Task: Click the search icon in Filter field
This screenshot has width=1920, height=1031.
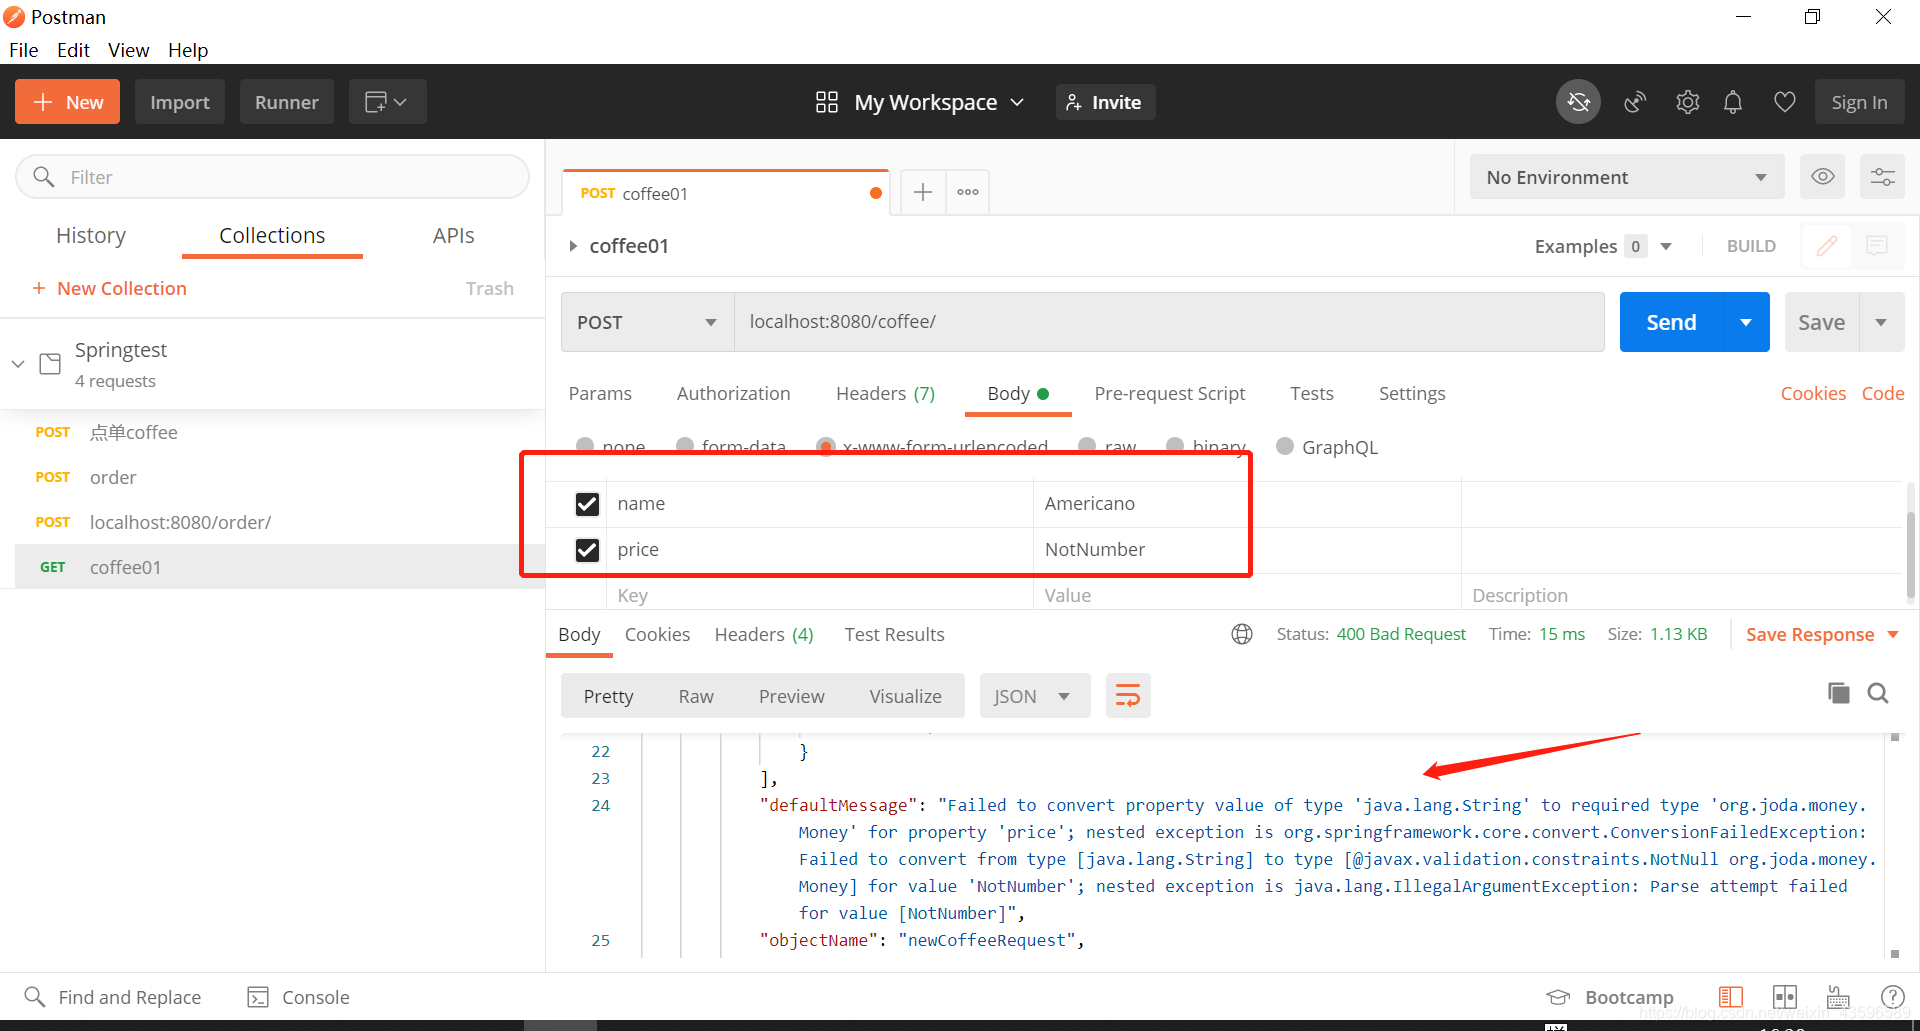Action: point(43,177)
